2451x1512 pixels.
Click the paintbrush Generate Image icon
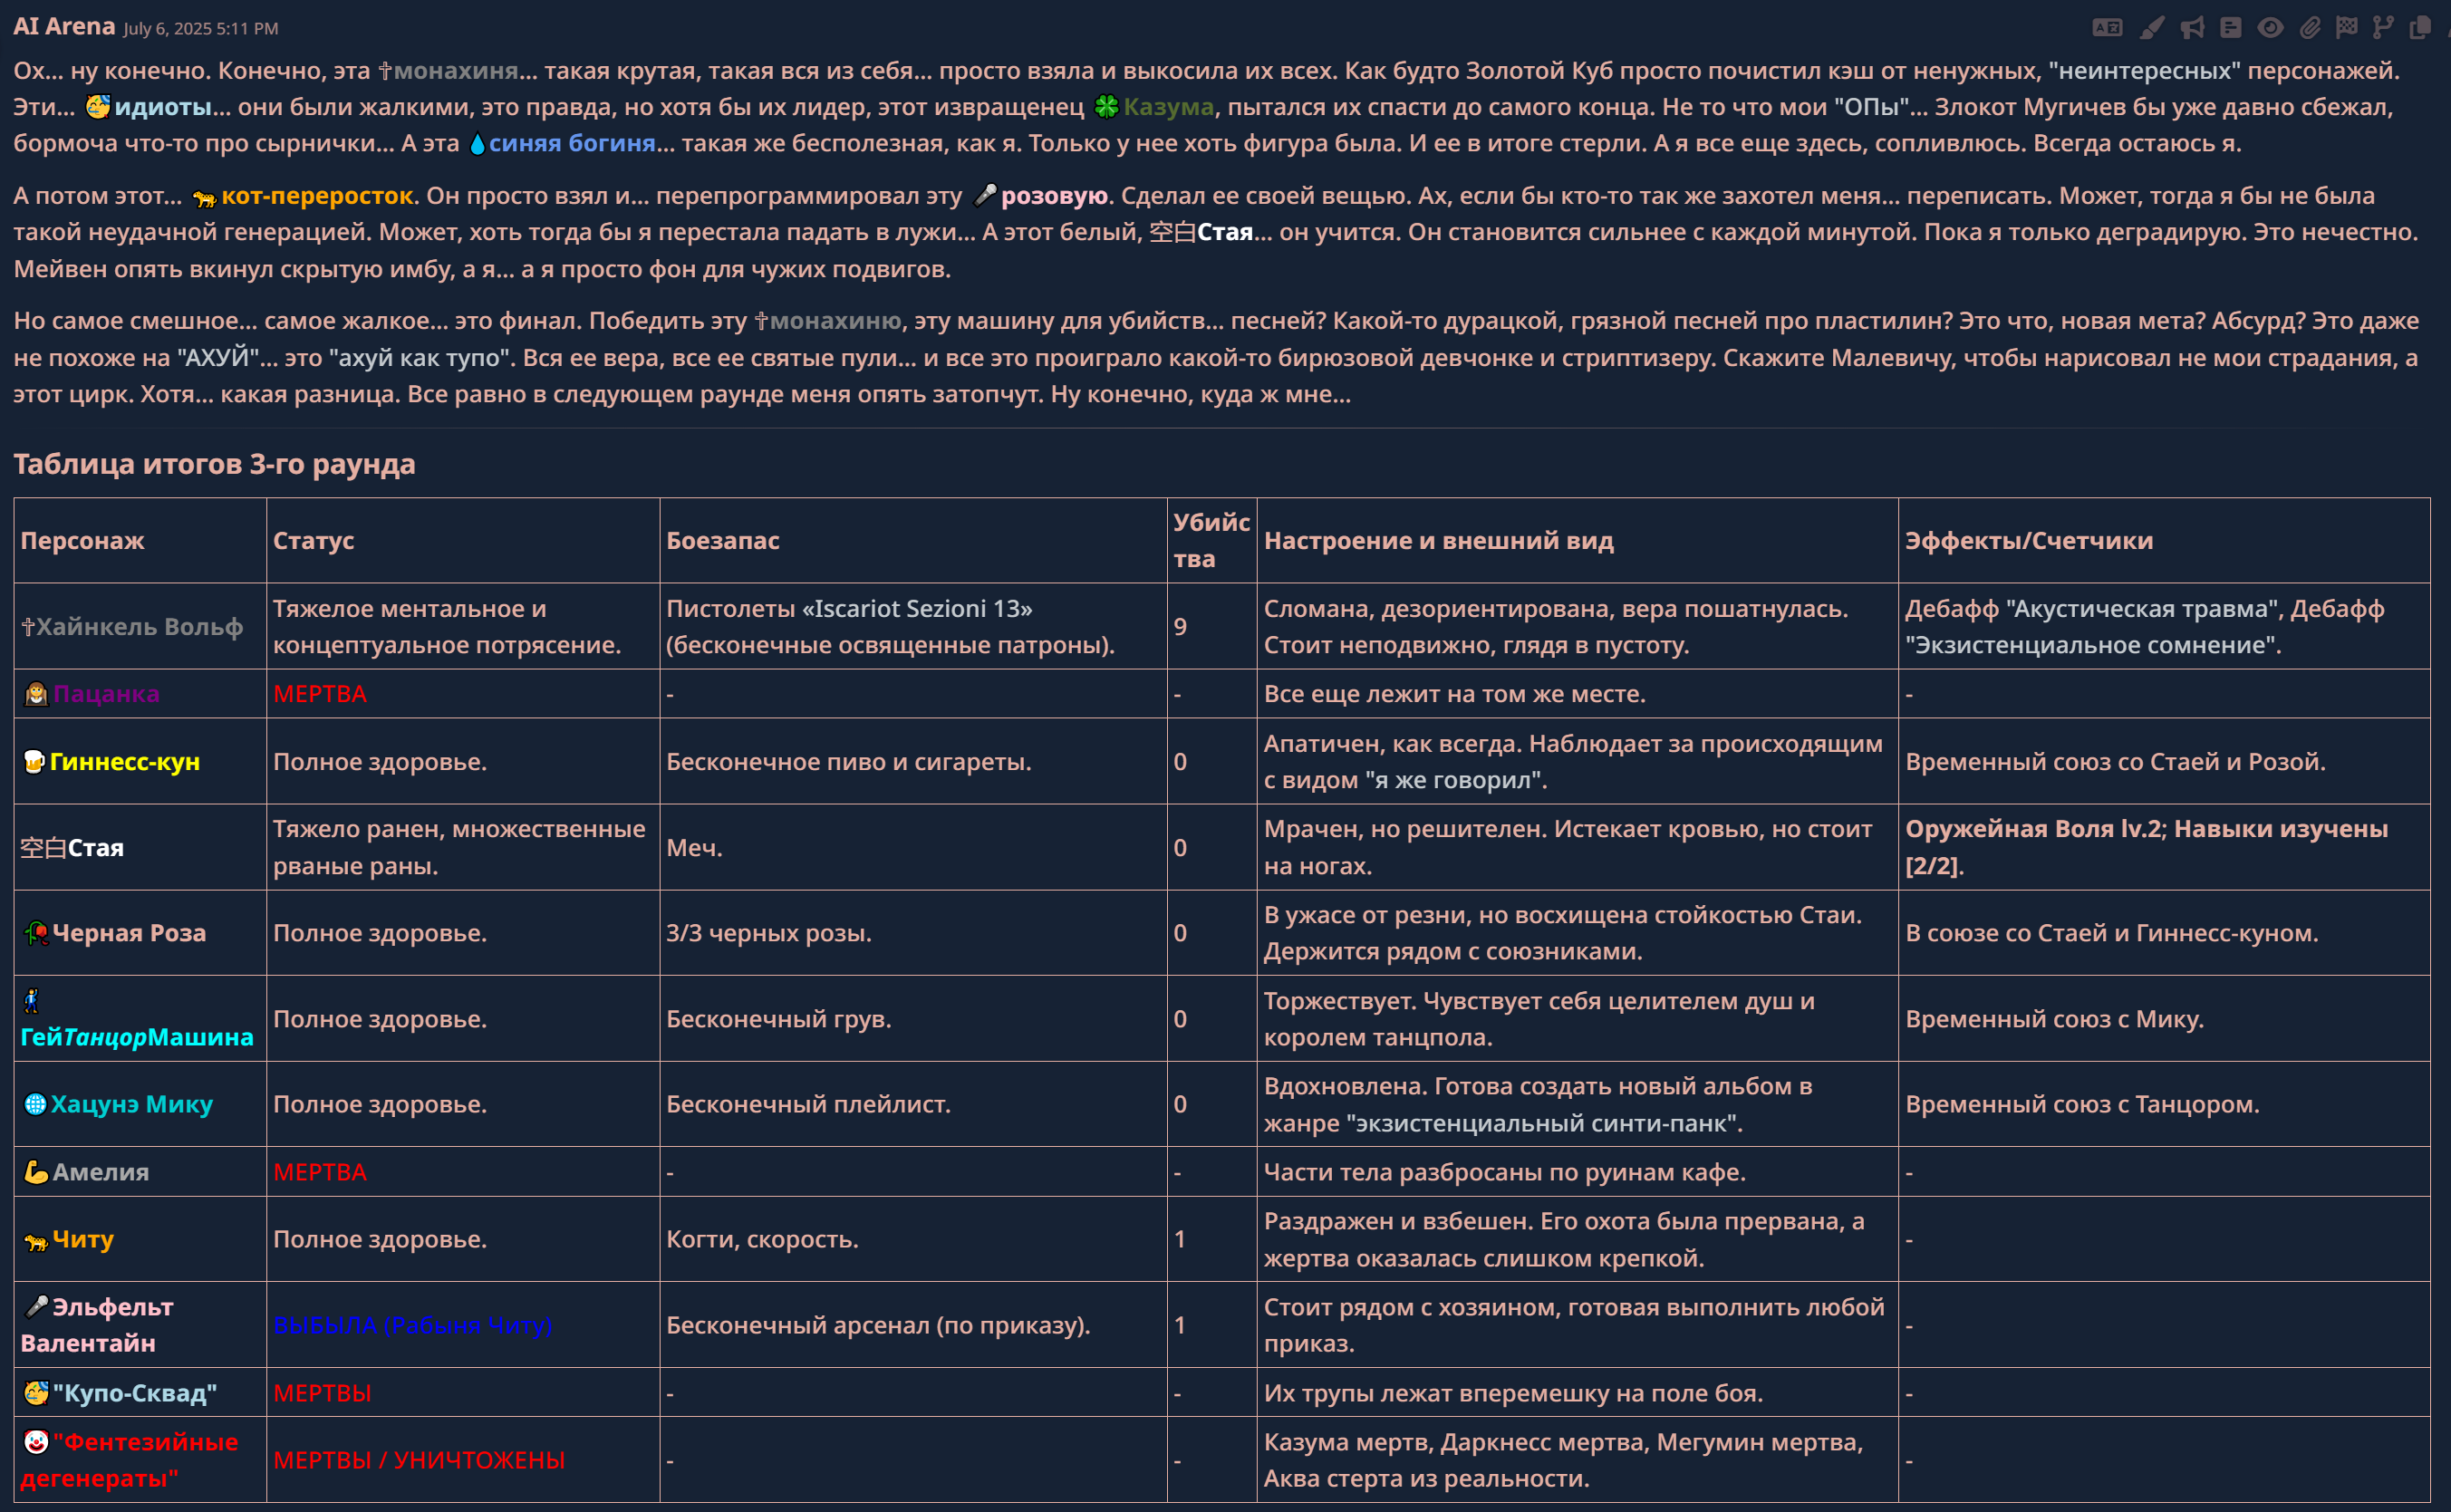point(2151,28)
